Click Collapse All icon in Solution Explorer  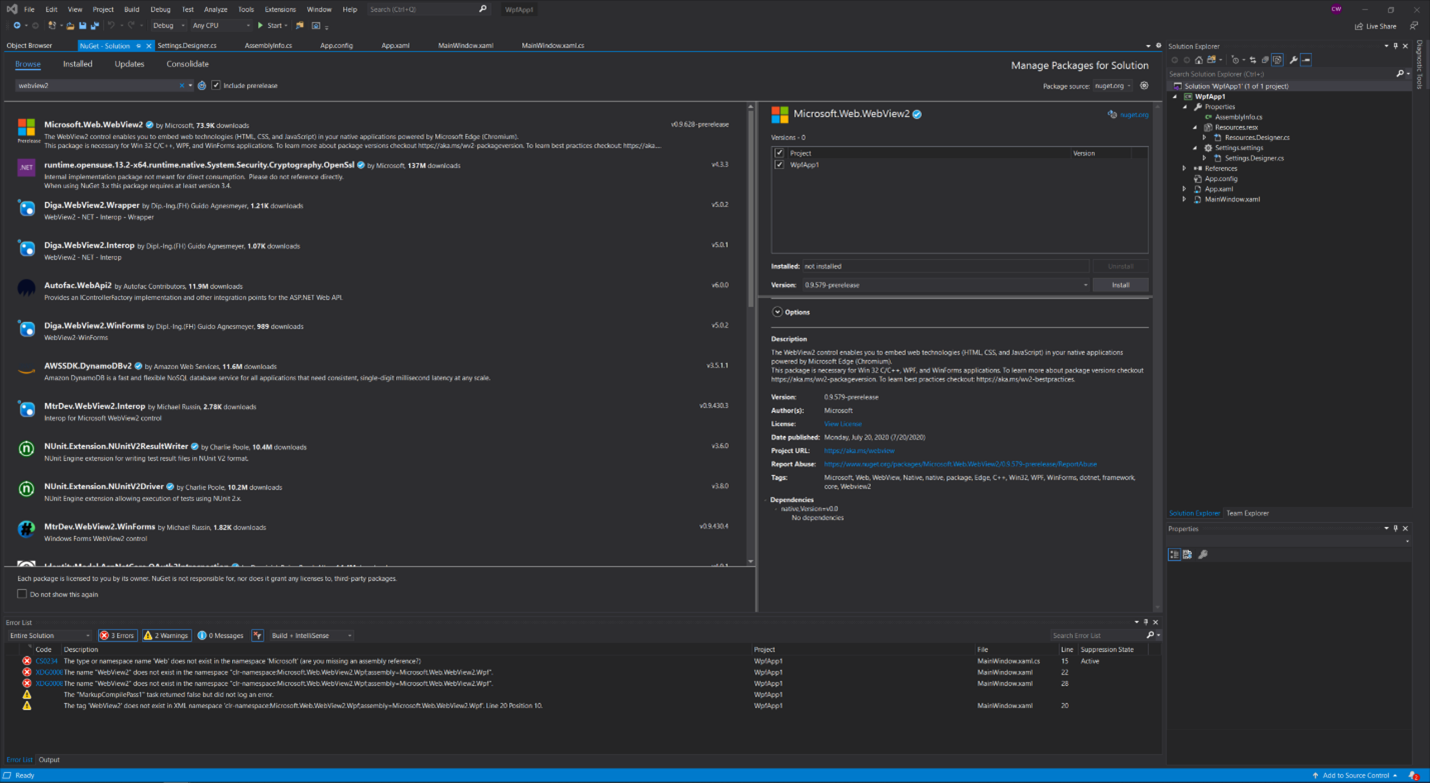click(x=1265, y=60)
